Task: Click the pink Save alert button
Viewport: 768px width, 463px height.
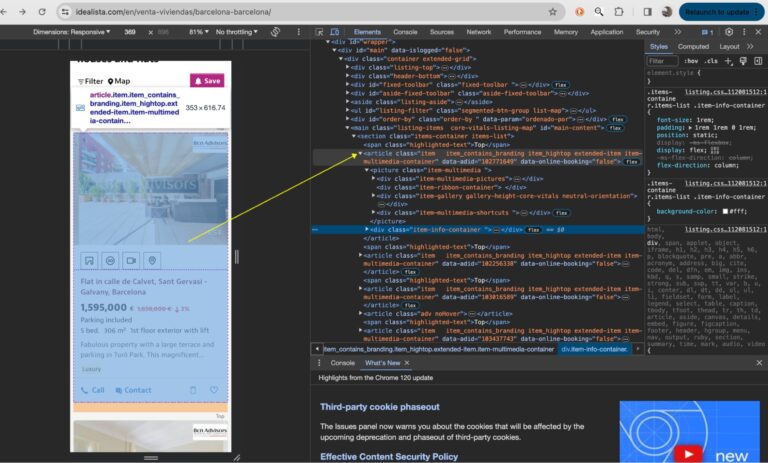Action: (207, 81)
